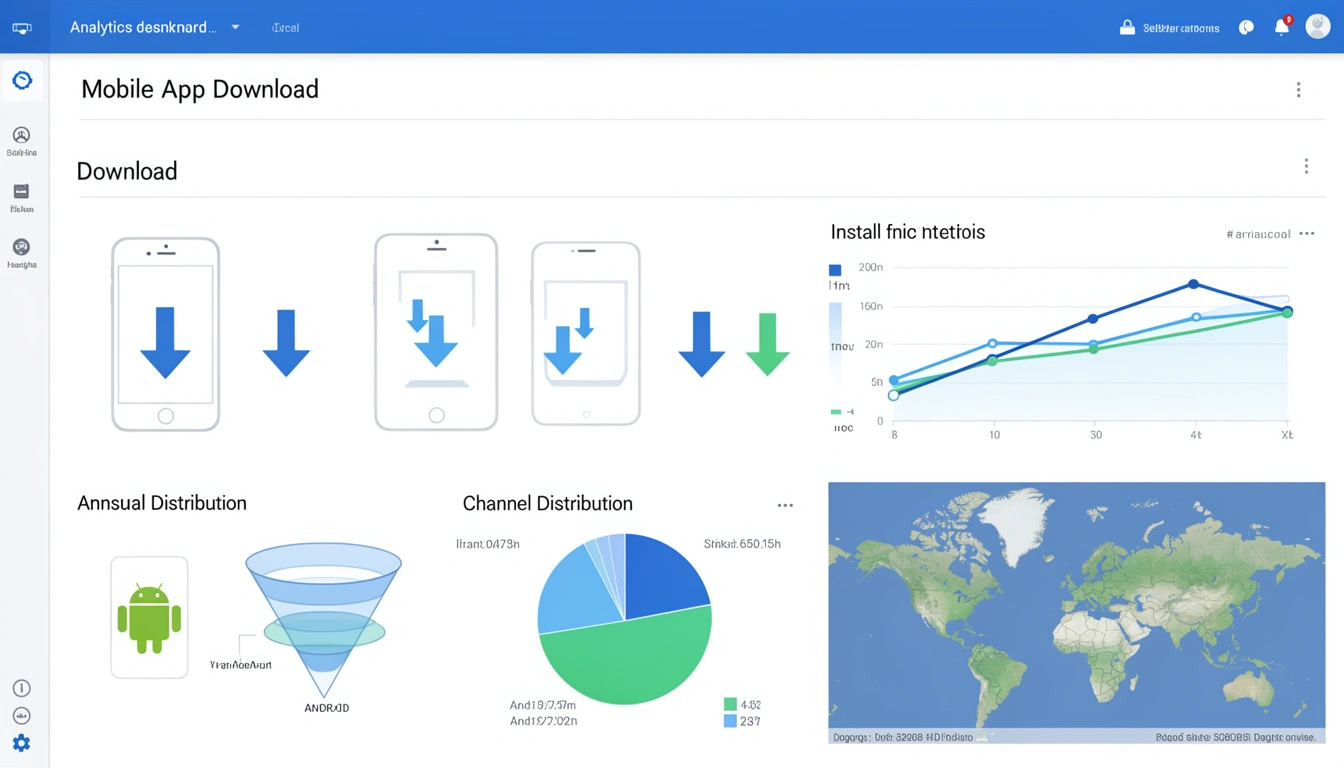
Task: Toggle the green legend marker under the chart
Action: tap(834, 411)
